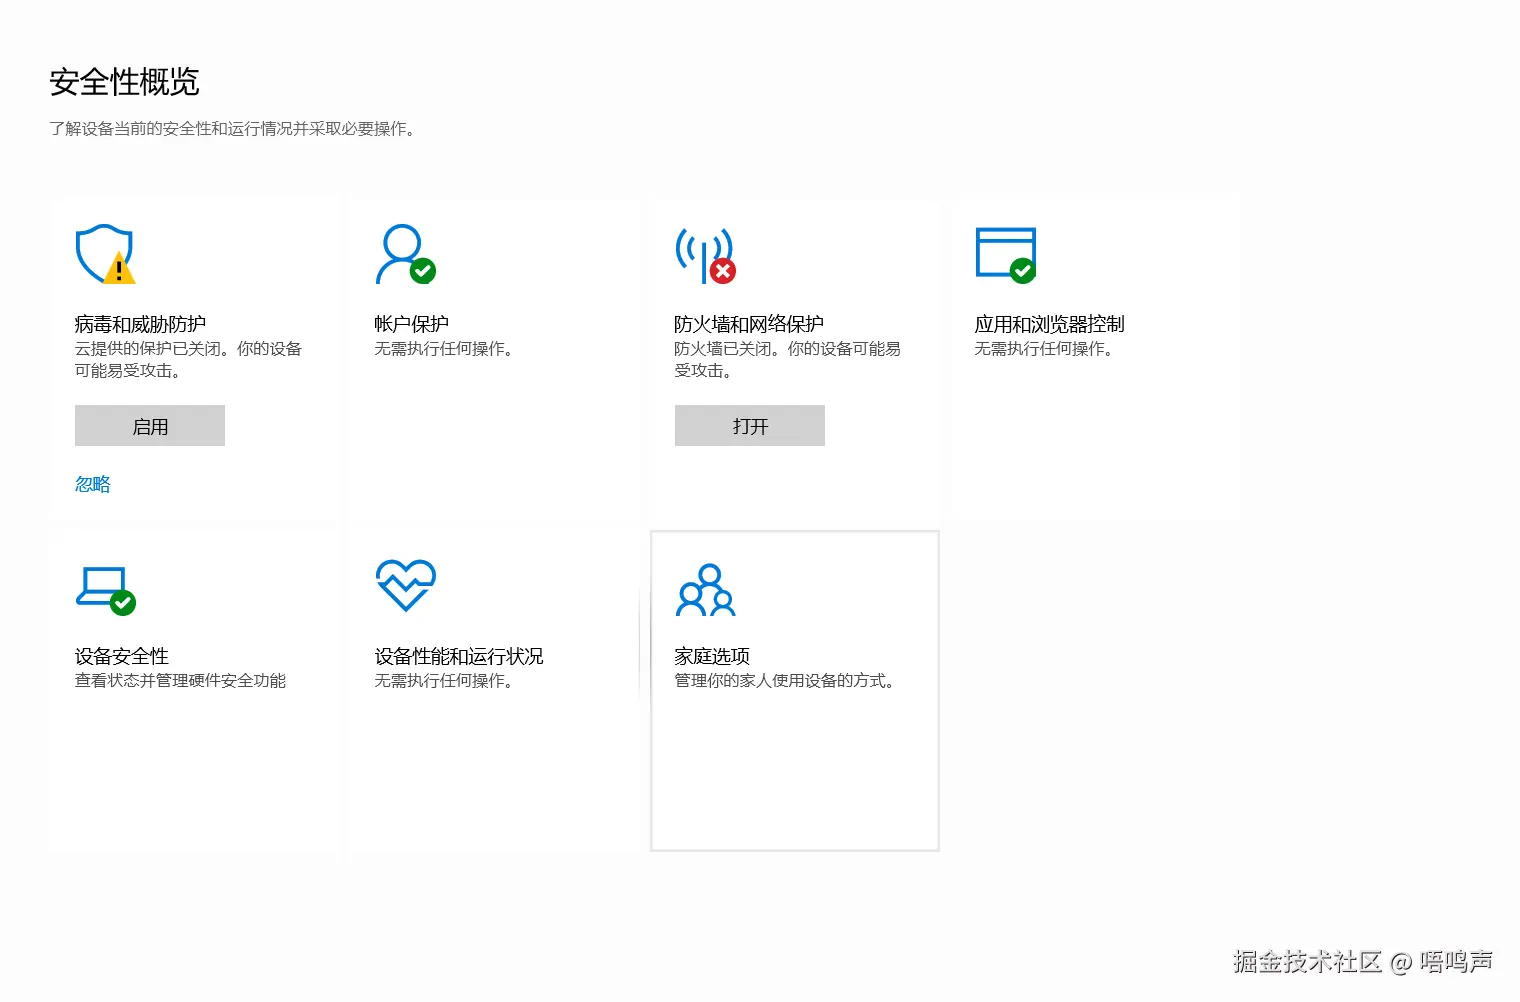The width and height of the screenshot is (1520, 1002).
Task: Click the 家庭选项 family icon
Action: (705, 592)
